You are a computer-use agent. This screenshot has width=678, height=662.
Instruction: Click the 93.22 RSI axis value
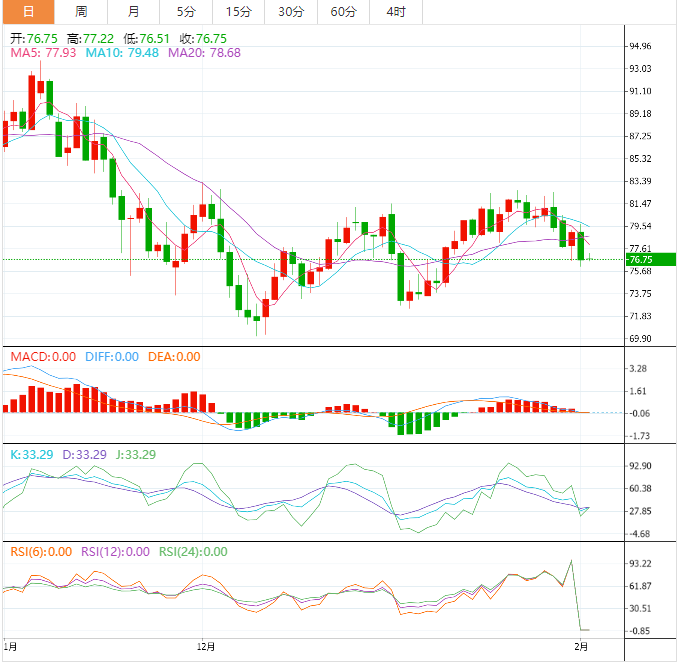(640, 564)
